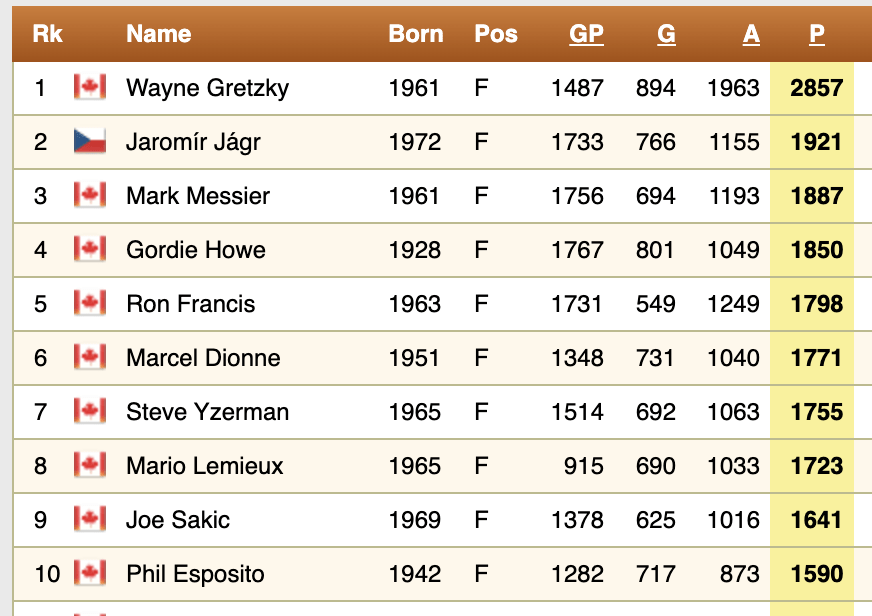Screen dimensions: 872x616
Task: Click the Czech flag beside Jaromír Jágr
Action: (x=90, y=142)
